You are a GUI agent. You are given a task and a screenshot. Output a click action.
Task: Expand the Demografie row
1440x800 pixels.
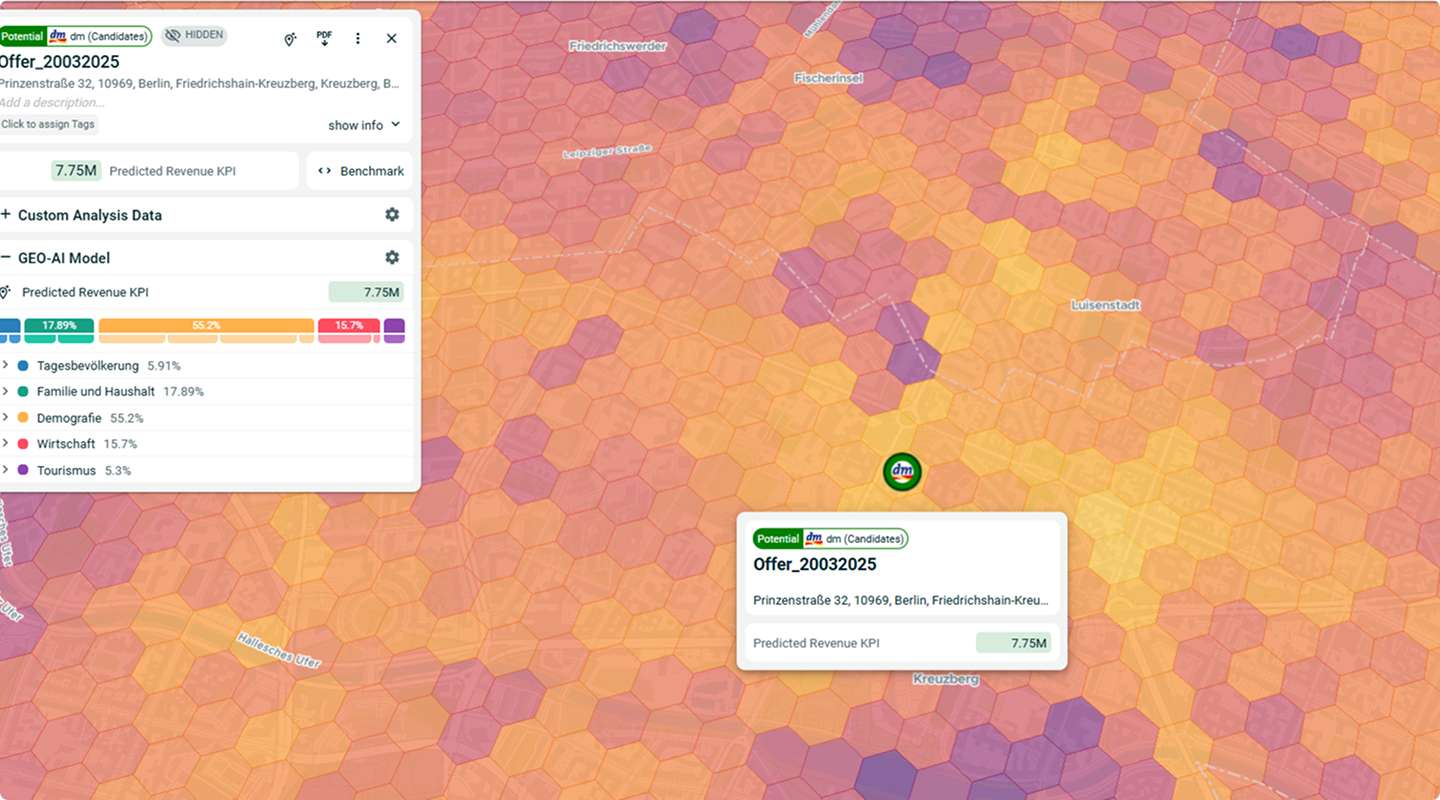coord(5,418)
